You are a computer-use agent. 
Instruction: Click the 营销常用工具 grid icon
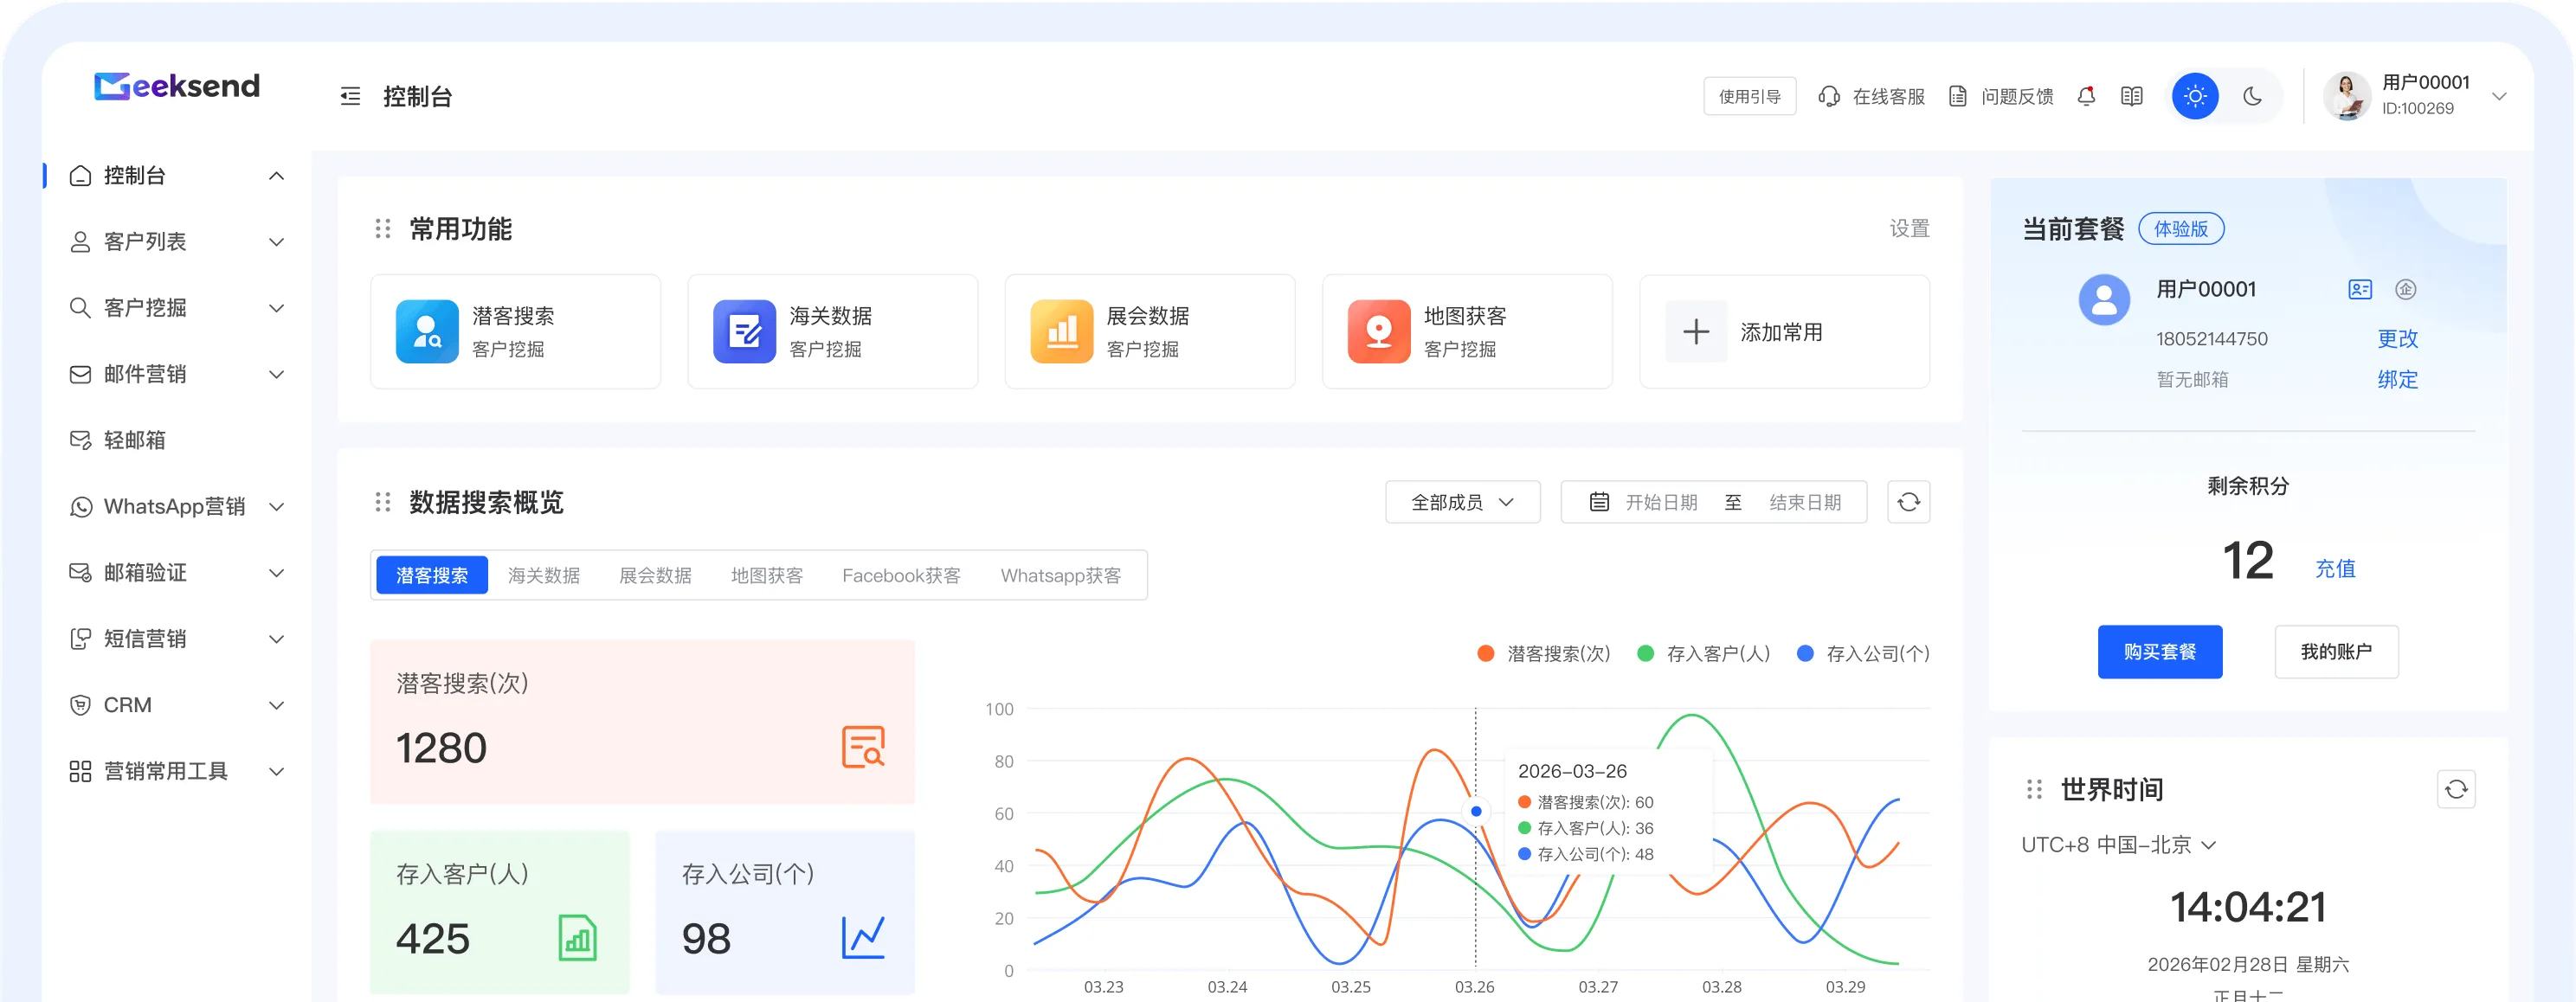(x=80, y=771)
